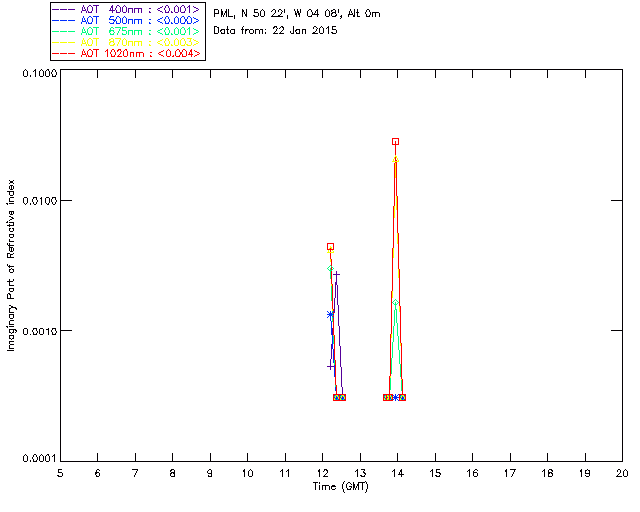Click the green diamond marker near time 14

pos(395,303)
